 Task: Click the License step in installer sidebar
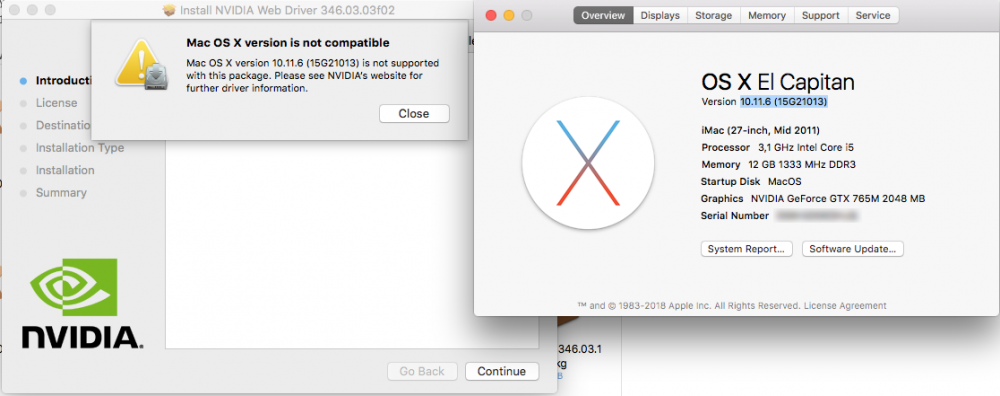tap(56, 103)
